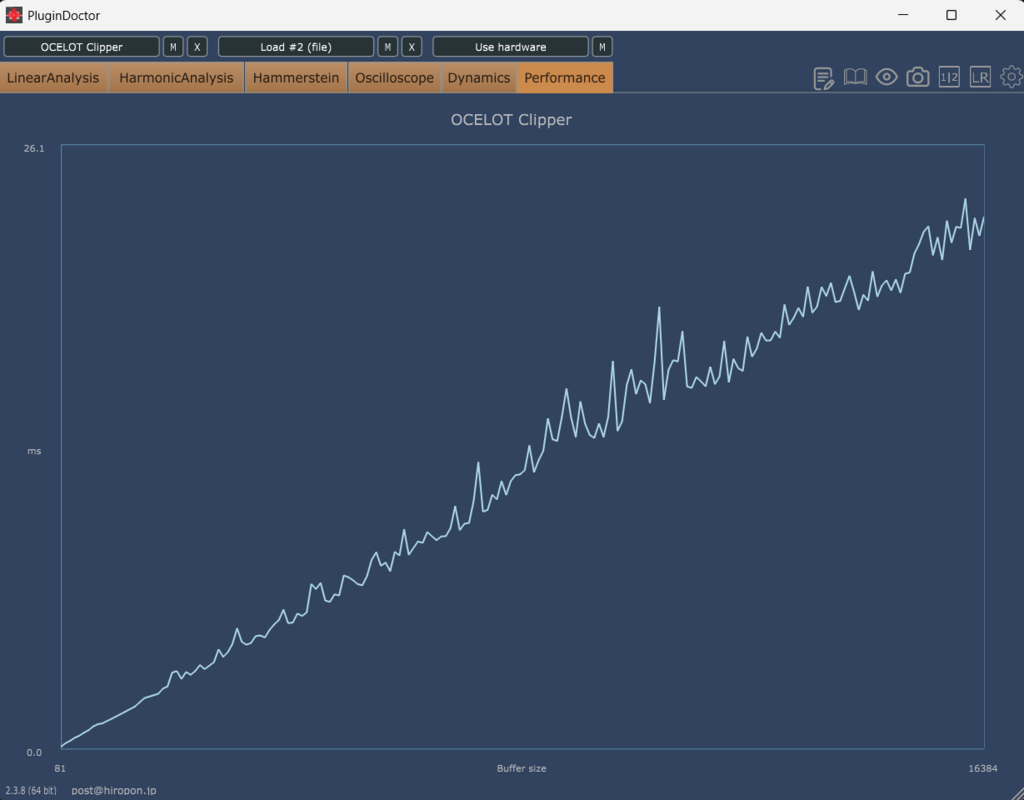Select the Performance tab
The width and height of the screenshot is (1024, 800).
pyautogui.click(x=565, y=78)
